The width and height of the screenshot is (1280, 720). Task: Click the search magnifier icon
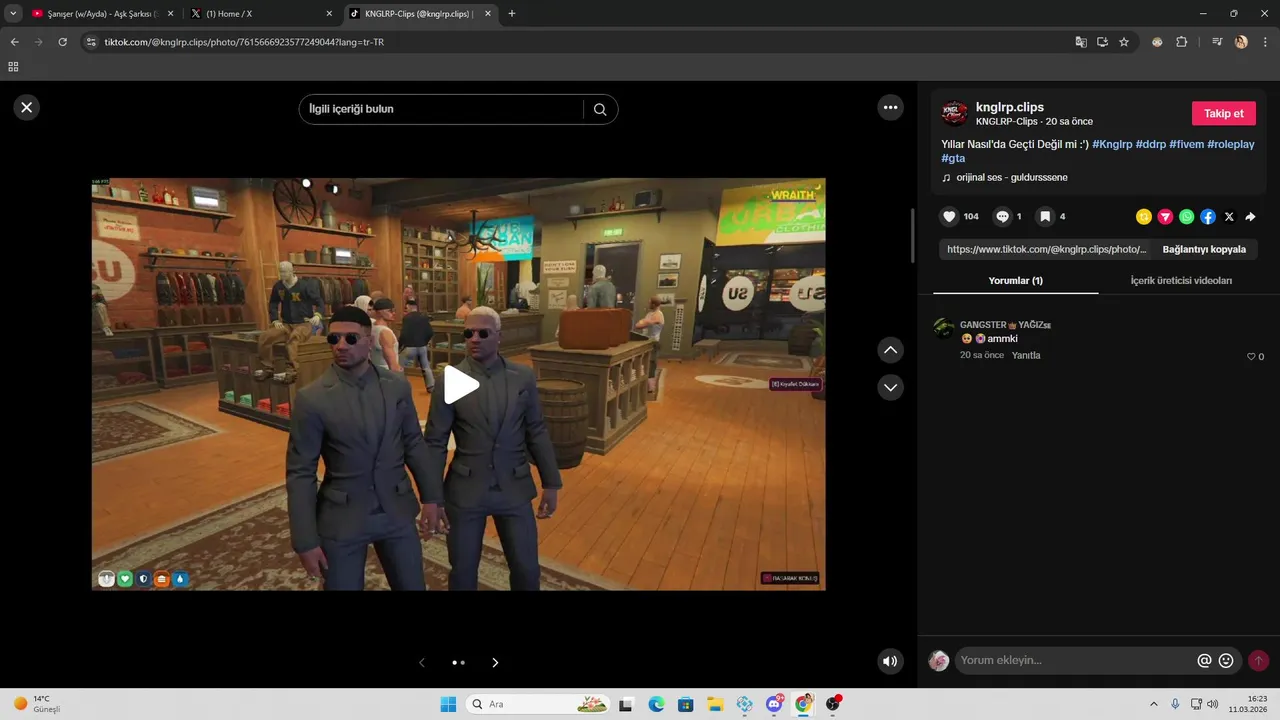click(600, 109)
